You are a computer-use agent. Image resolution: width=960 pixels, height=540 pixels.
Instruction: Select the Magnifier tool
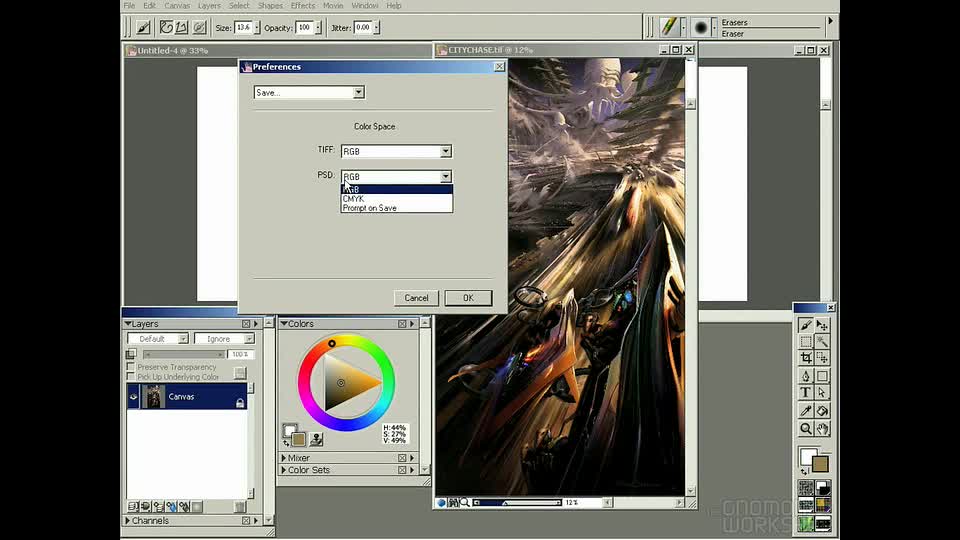click(806, 429)
